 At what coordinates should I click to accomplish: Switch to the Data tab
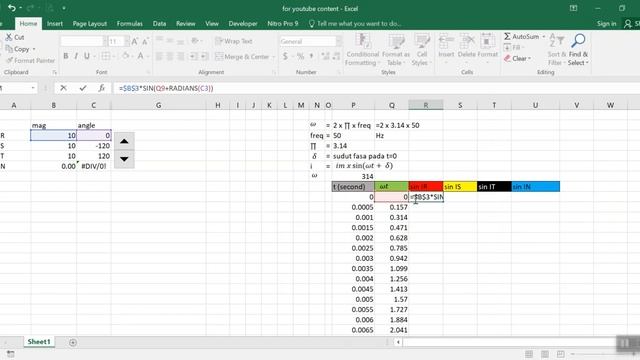pos(159,24)
